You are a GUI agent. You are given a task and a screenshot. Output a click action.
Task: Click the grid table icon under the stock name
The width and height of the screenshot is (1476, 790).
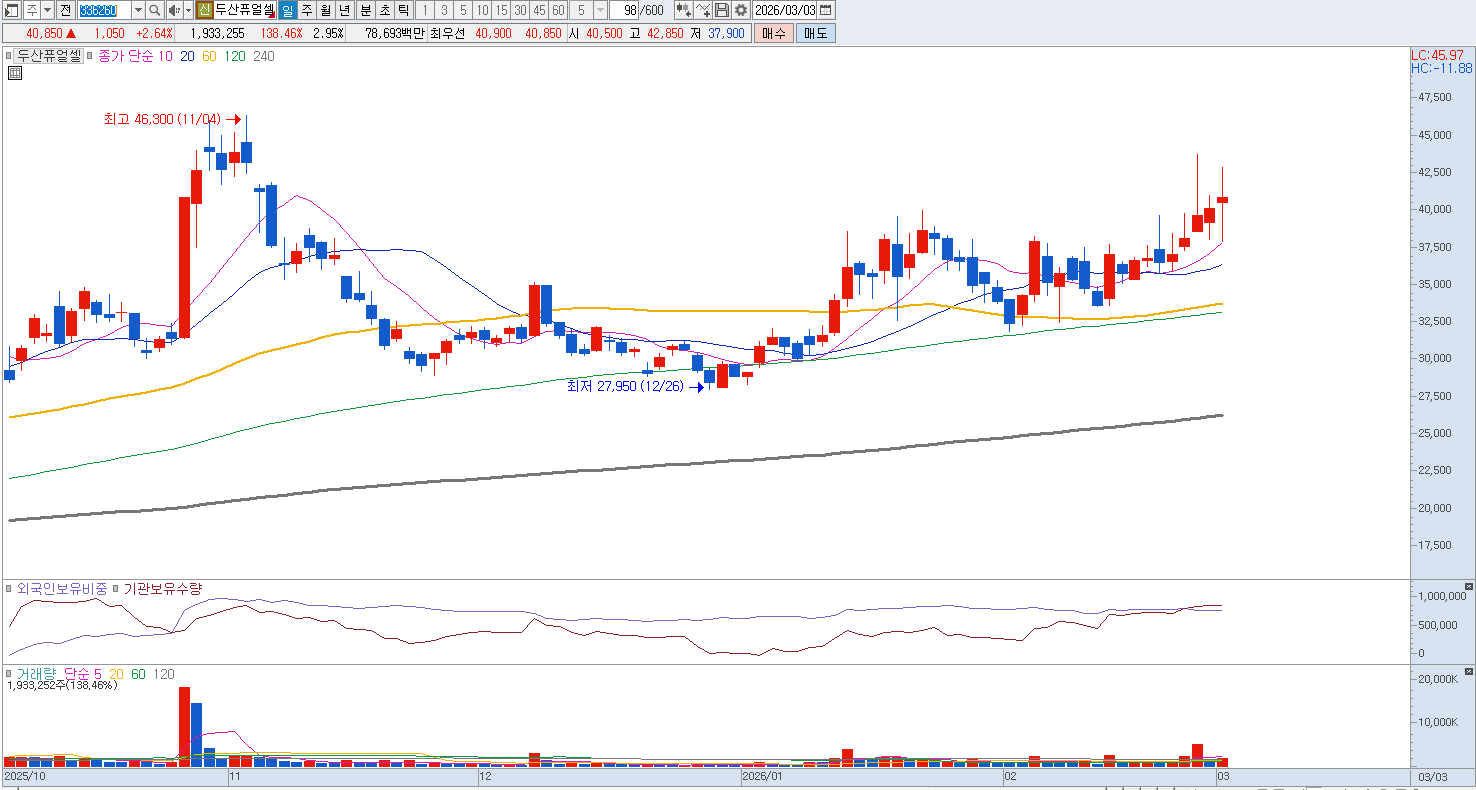15,73
